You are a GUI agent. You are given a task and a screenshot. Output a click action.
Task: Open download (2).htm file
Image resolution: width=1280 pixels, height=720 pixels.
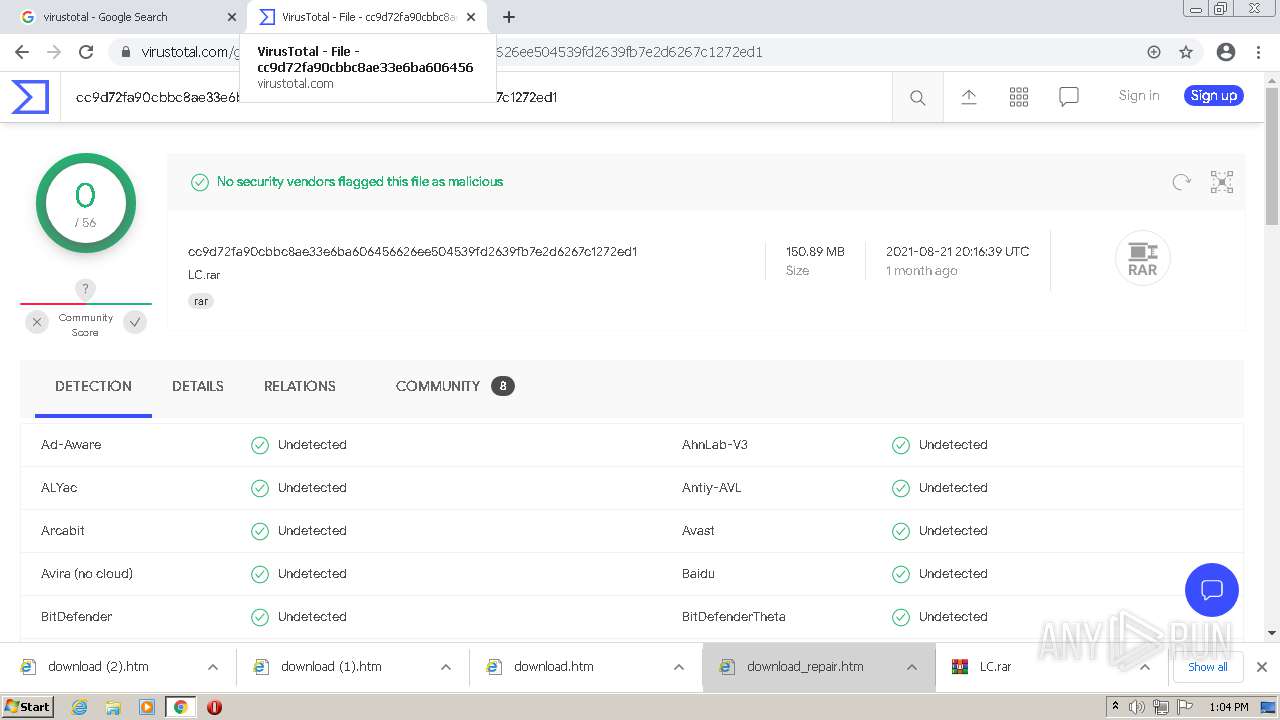click(x=98, y=667)
